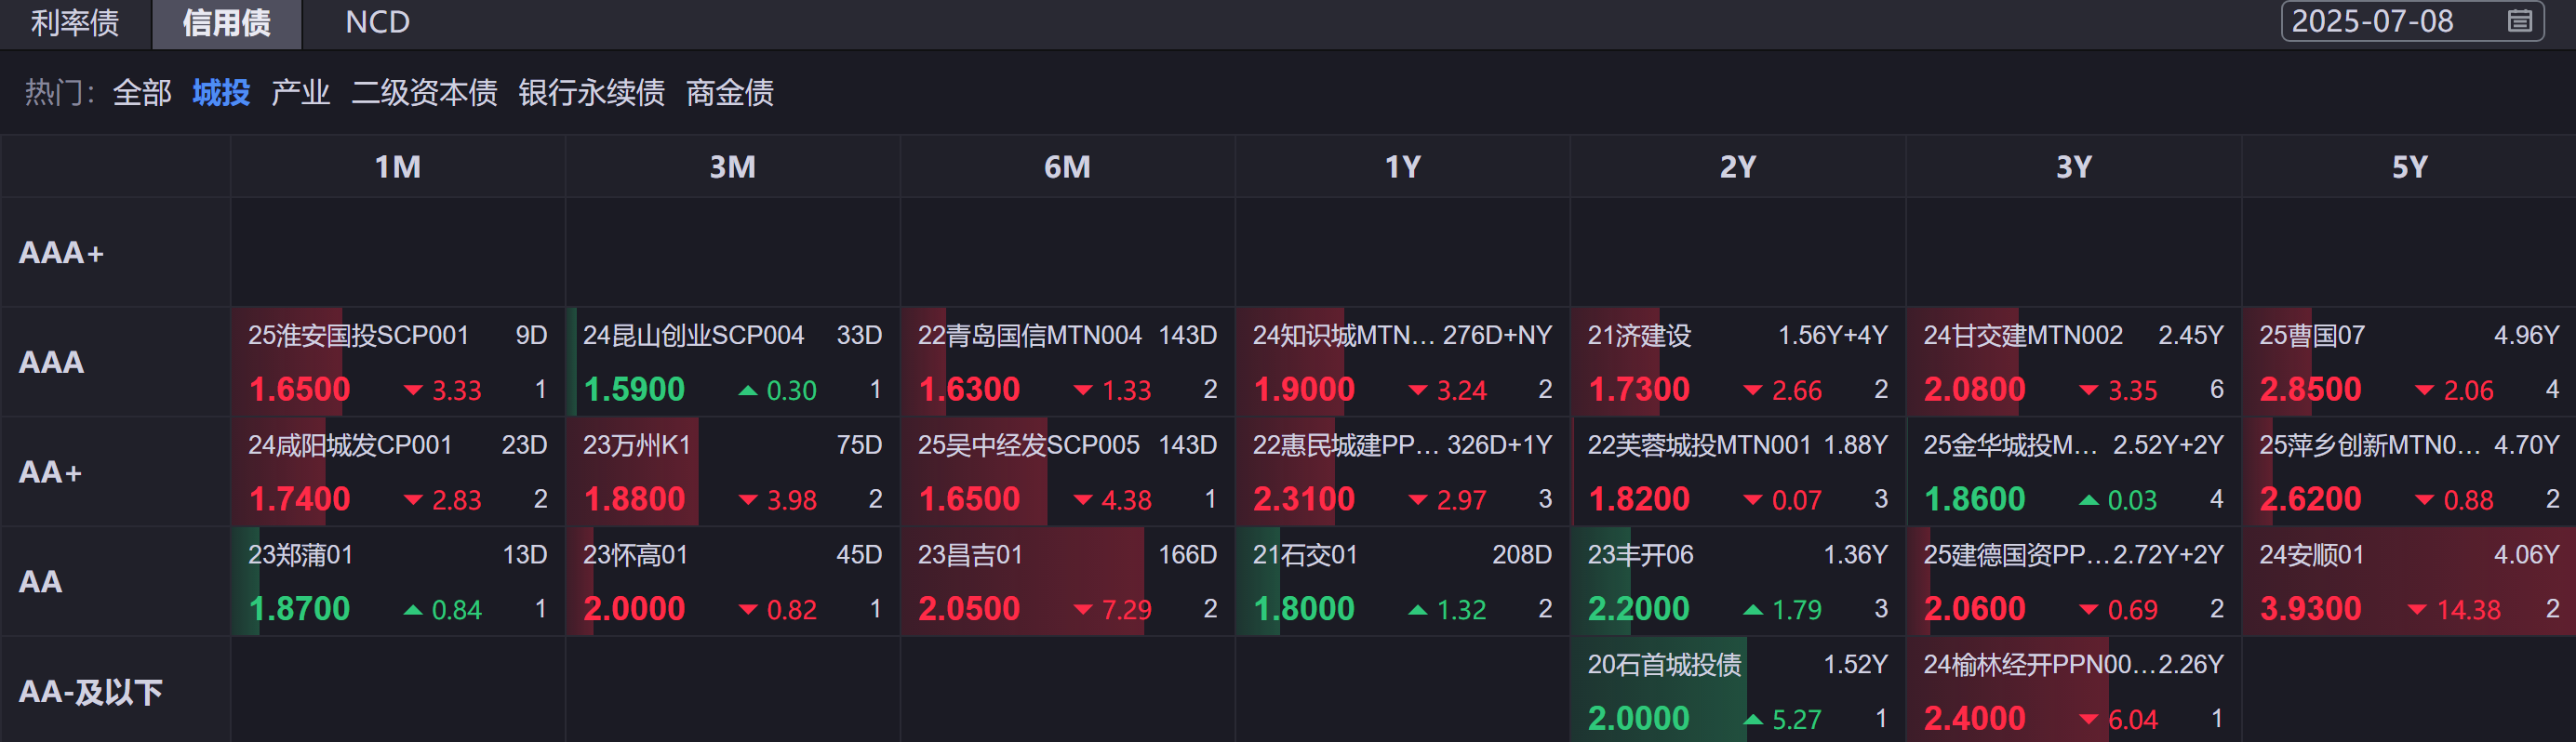Open bond 25淮安国投SCP001 cell
Viewport: 2576px width, 742px height.
coord(398,362)
